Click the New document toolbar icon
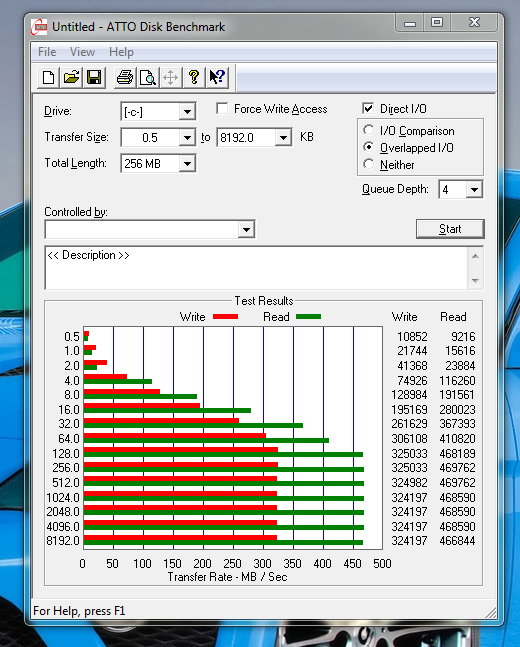This screenshot has height=647, width=520. tap(48, 77)
